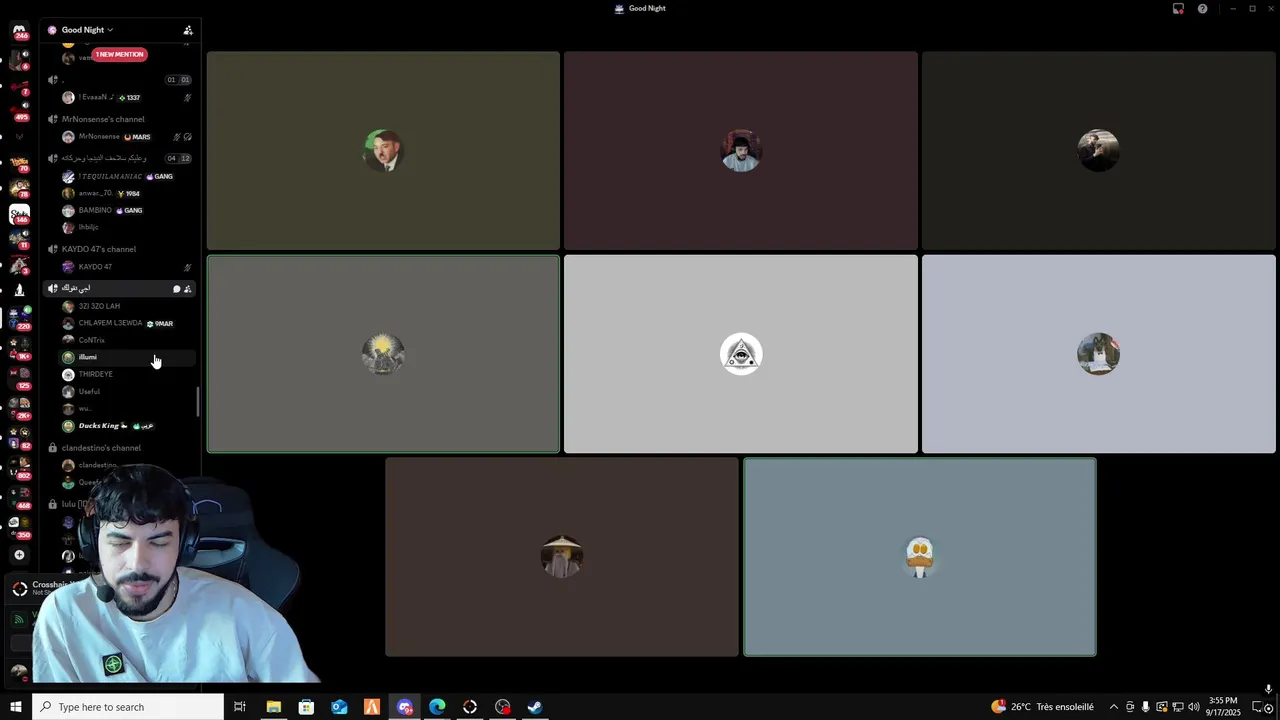
Task: Select user ! EvaaaN in list
Action: [x=125, y=98]
